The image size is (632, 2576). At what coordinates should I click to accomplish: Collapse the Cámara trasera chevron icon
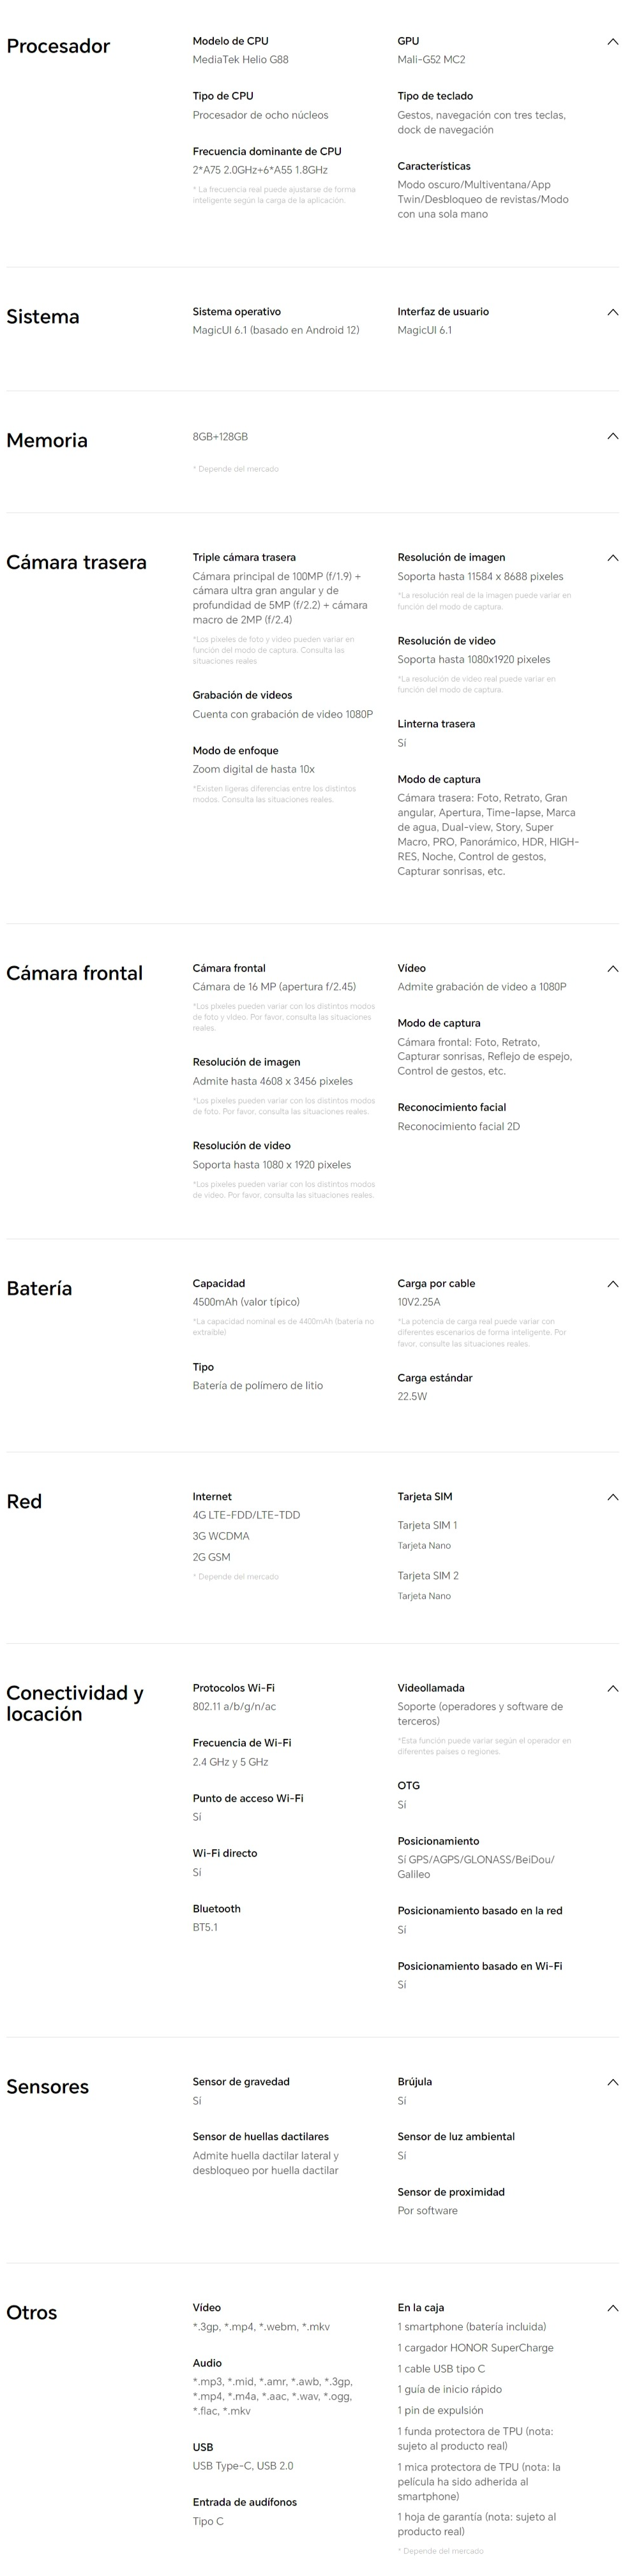pyautogui.click(x=613, y=558)
